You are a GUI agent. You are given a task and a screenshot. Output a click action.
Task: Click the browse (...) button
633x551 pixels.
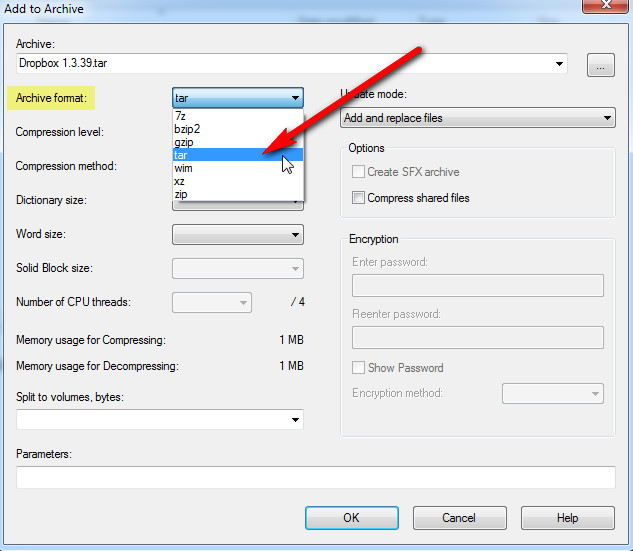[601, 65]
